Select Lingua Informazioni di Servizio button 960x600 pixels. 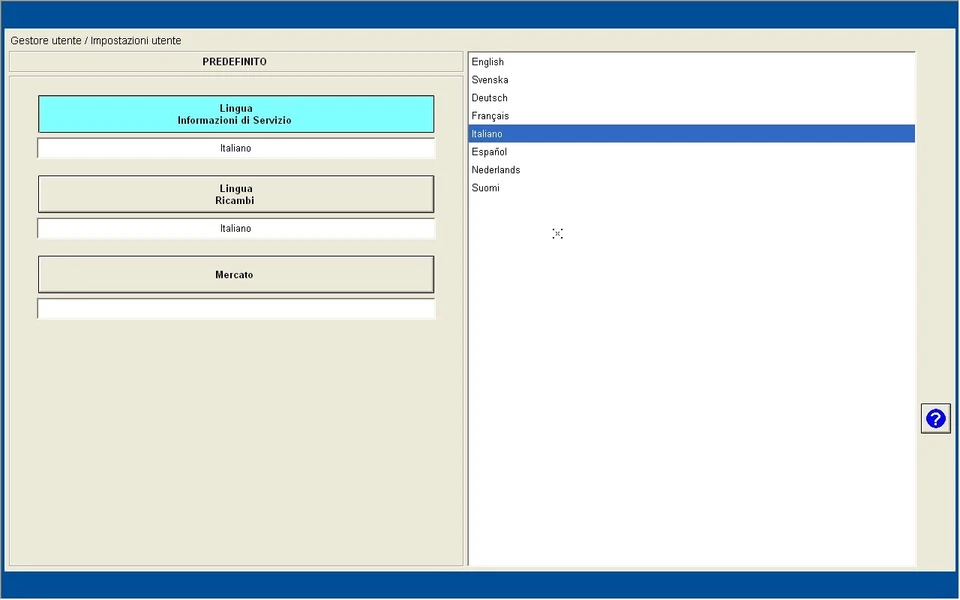(x=236, y=114)
